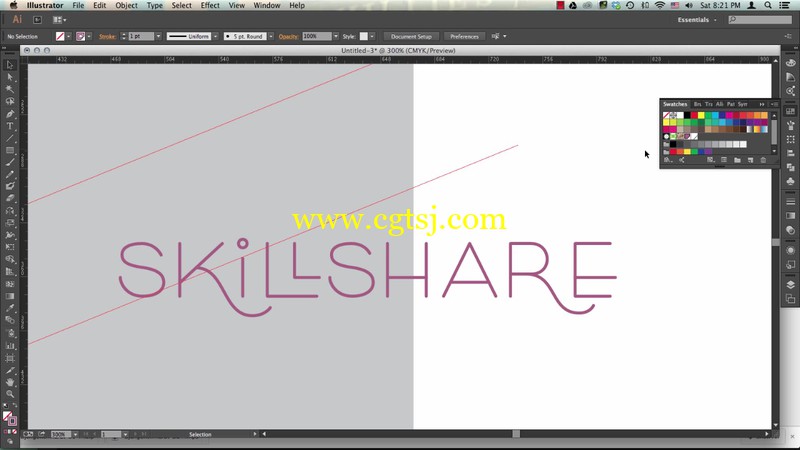Click the New Swatch icon
Image resolution: width=800 pixels, height=450 pixels.
750,160
